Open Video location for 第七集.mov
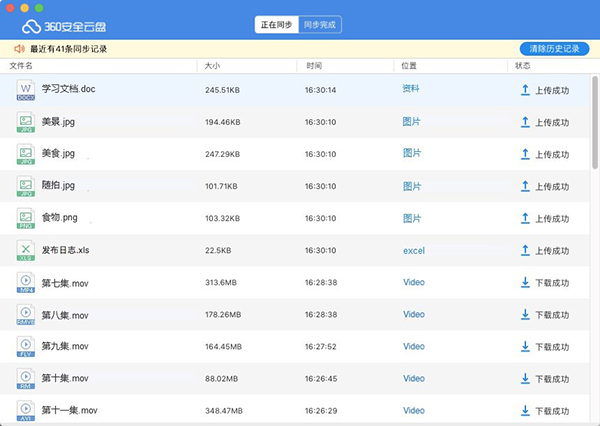 pyautogui.click(x=414, y=282)
